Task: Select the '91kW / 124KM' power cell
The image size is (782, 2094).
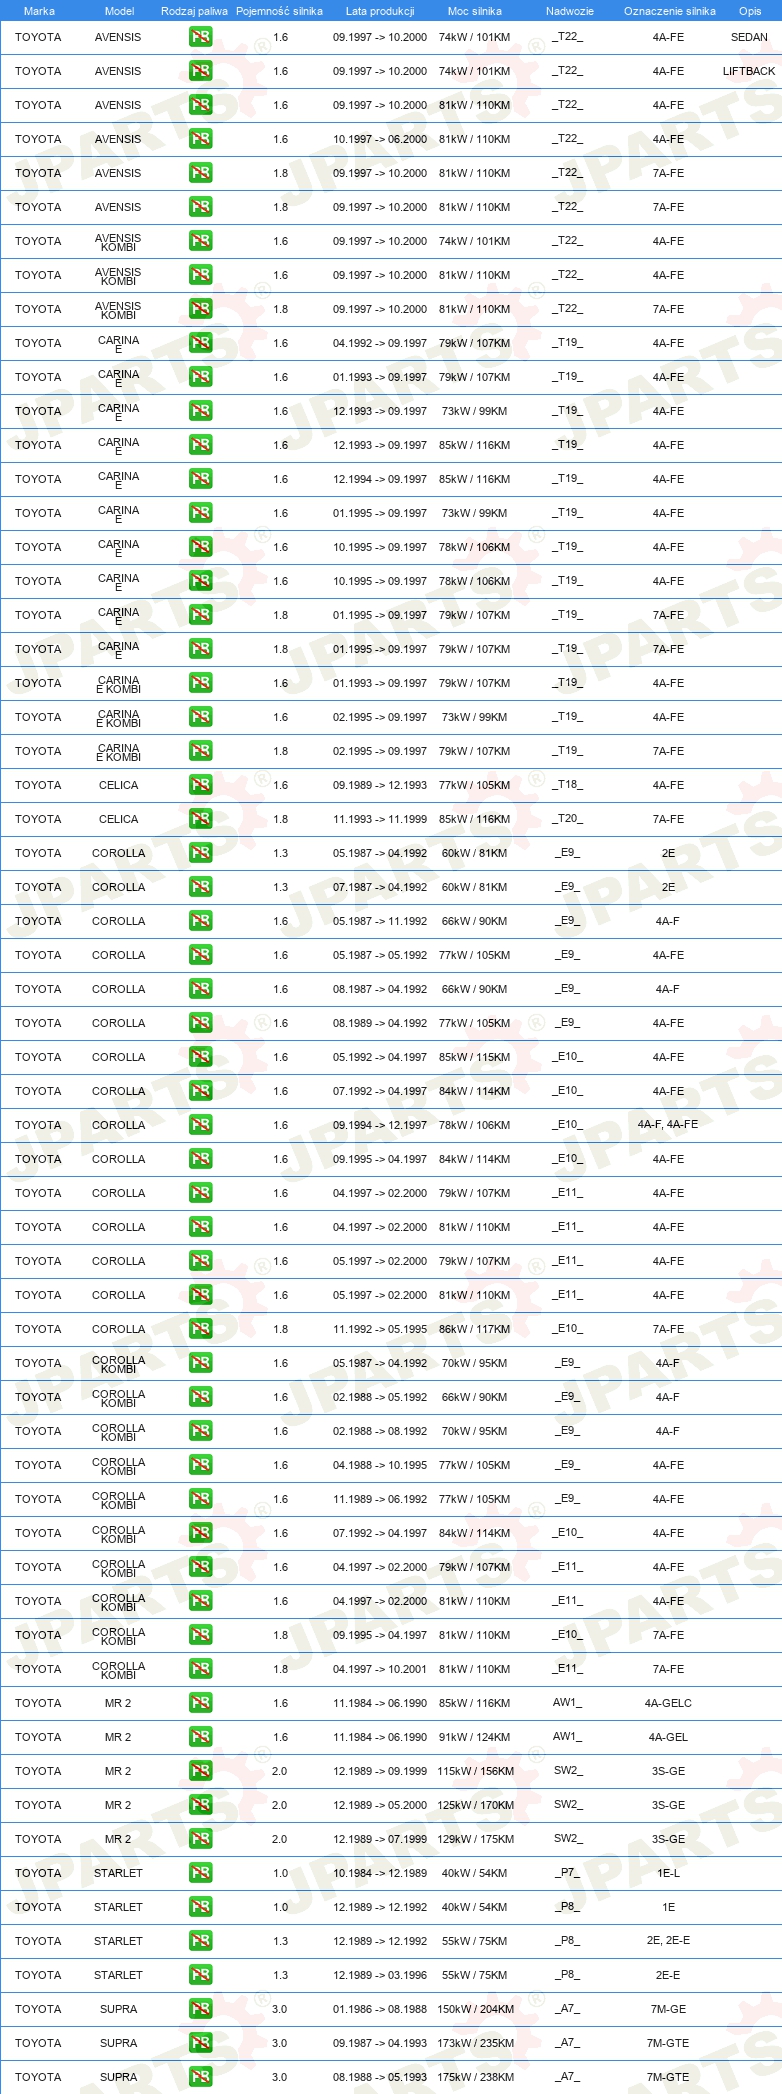Action: tap(475, 1737)
